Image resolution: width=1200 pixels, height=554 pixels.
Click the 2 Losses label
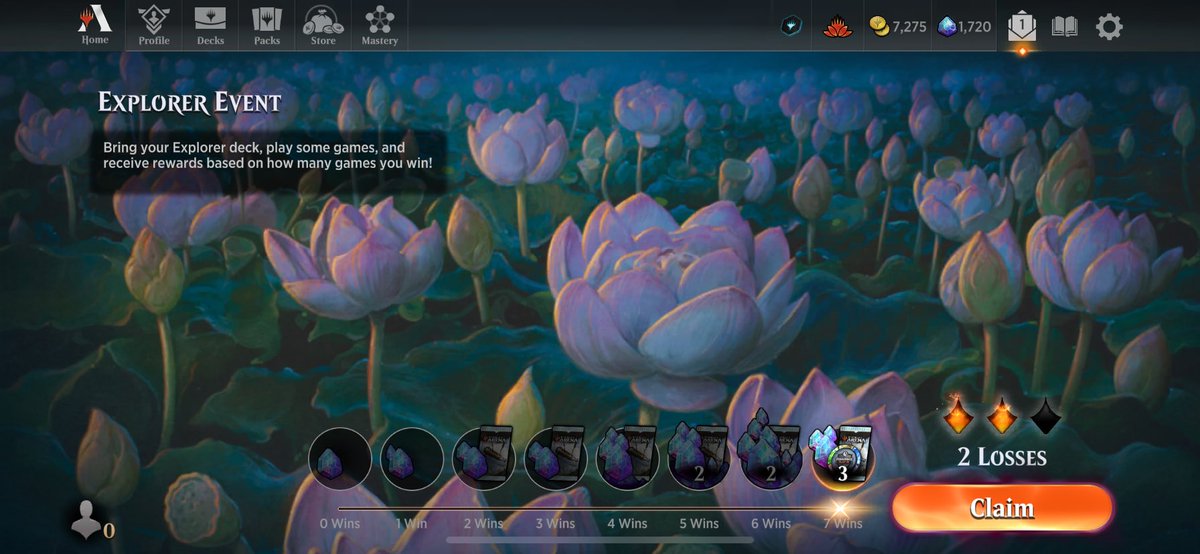[x=1002, y=457]
